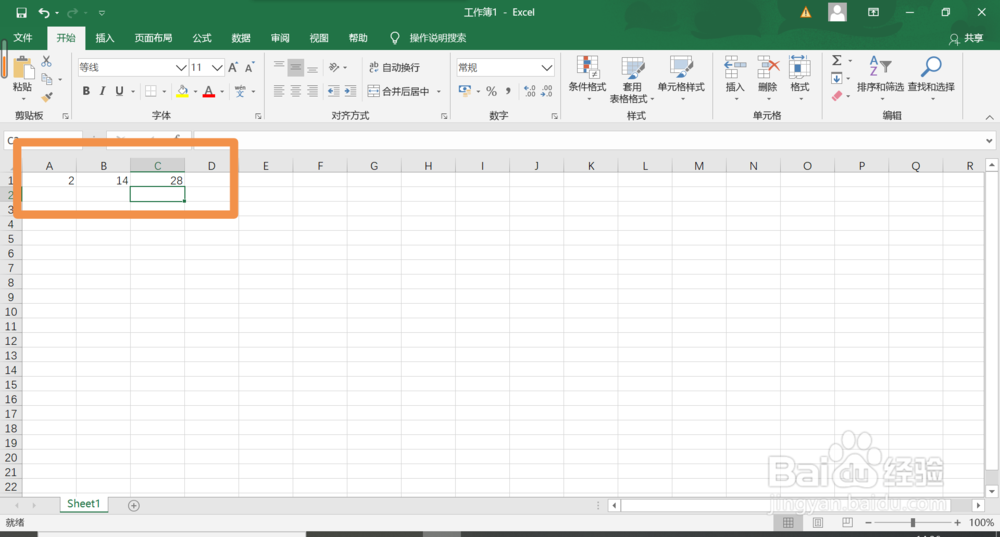Image resolution: width=1000 pixels, height=537 pixels.
Task: Select column header E
Action: tap(266, 166)
